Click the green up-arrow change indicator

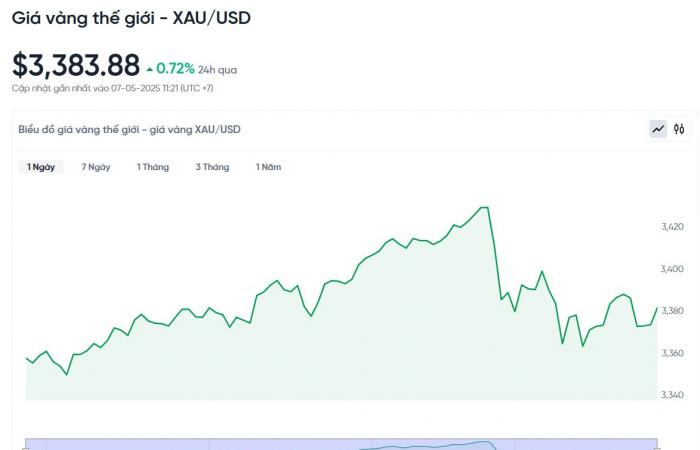150,69
